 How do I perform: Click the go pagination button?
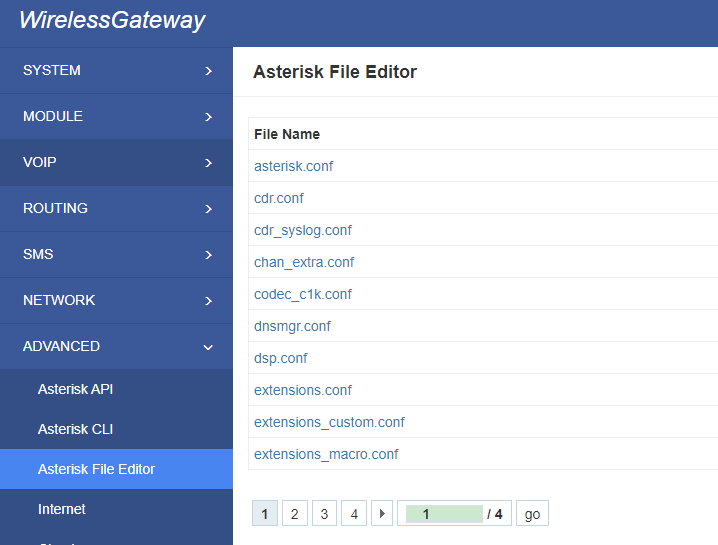[x=532, y=513]
